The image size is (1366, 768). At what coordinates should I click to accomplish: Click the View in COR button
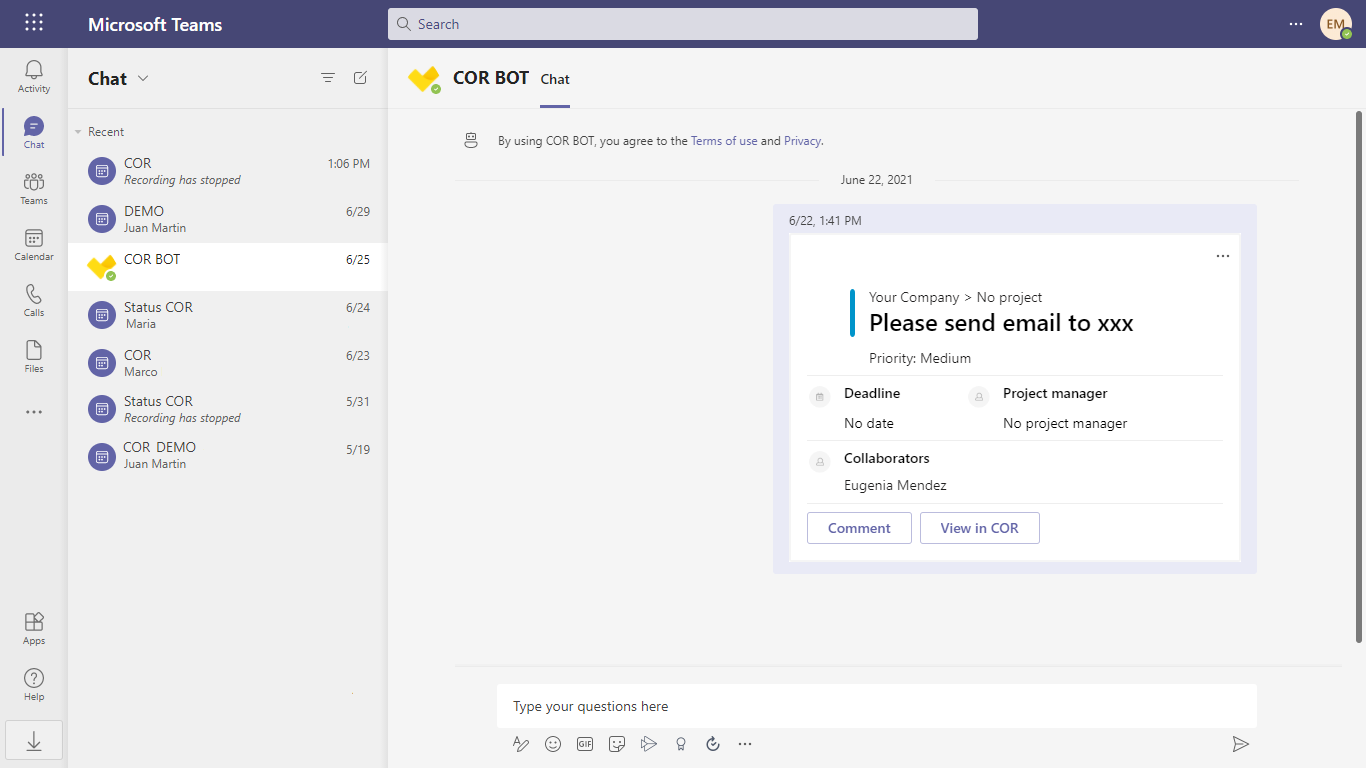[979, 528]
